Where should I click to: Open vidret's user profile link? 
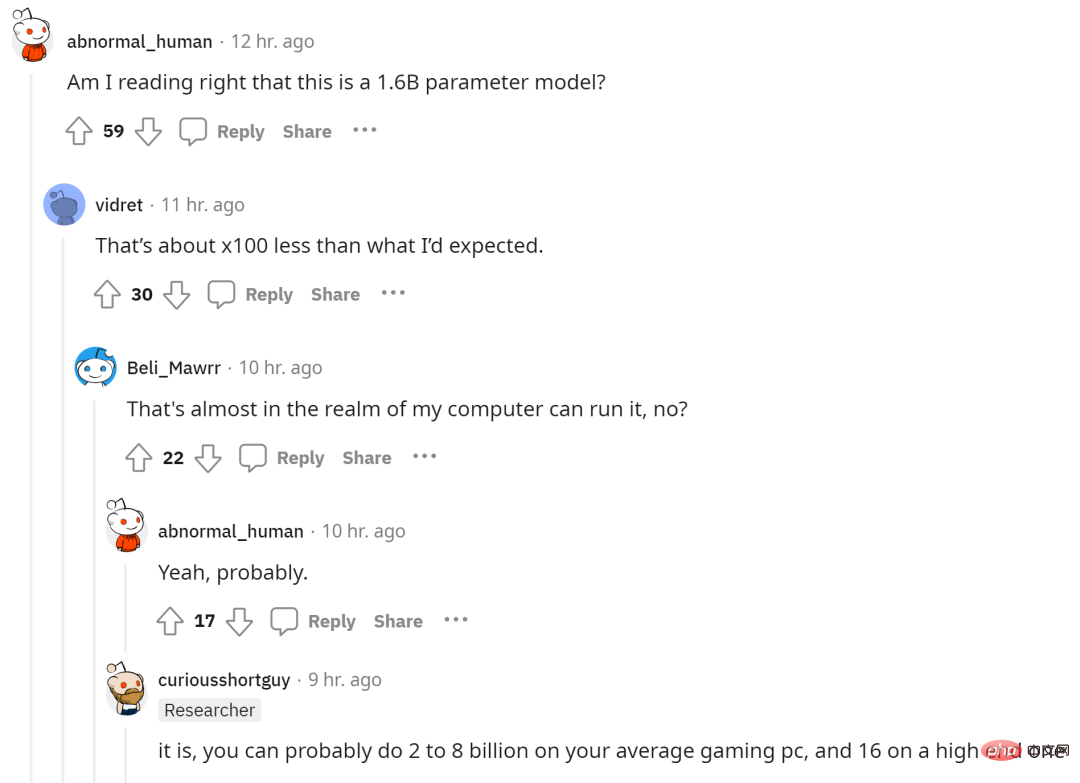119,205
